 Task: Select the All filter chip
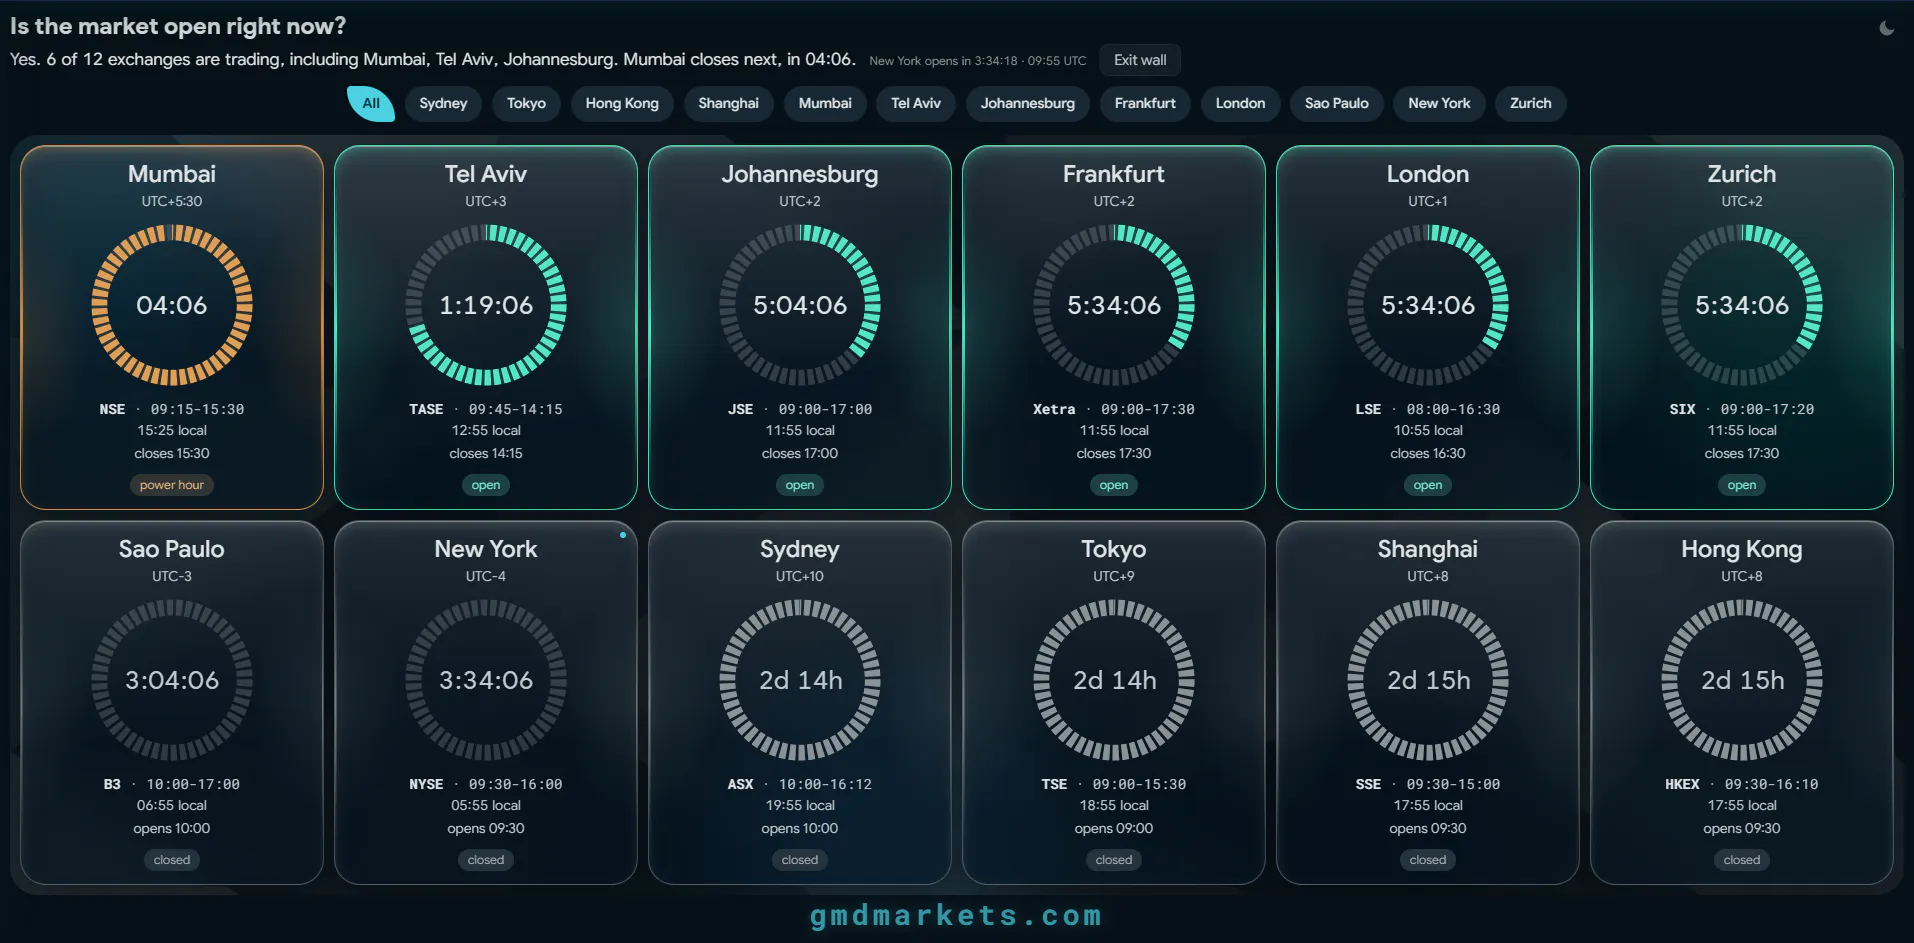[371, 103]
